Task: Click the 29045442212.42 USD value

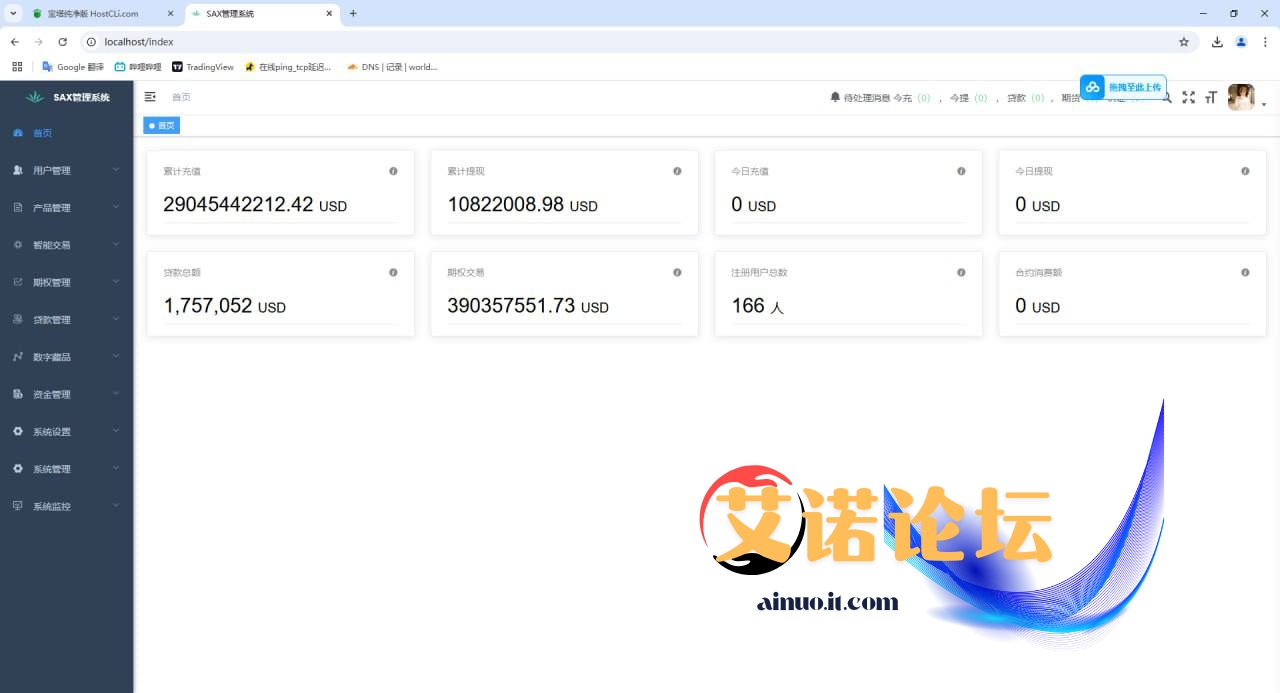Action: coord(255,204)
